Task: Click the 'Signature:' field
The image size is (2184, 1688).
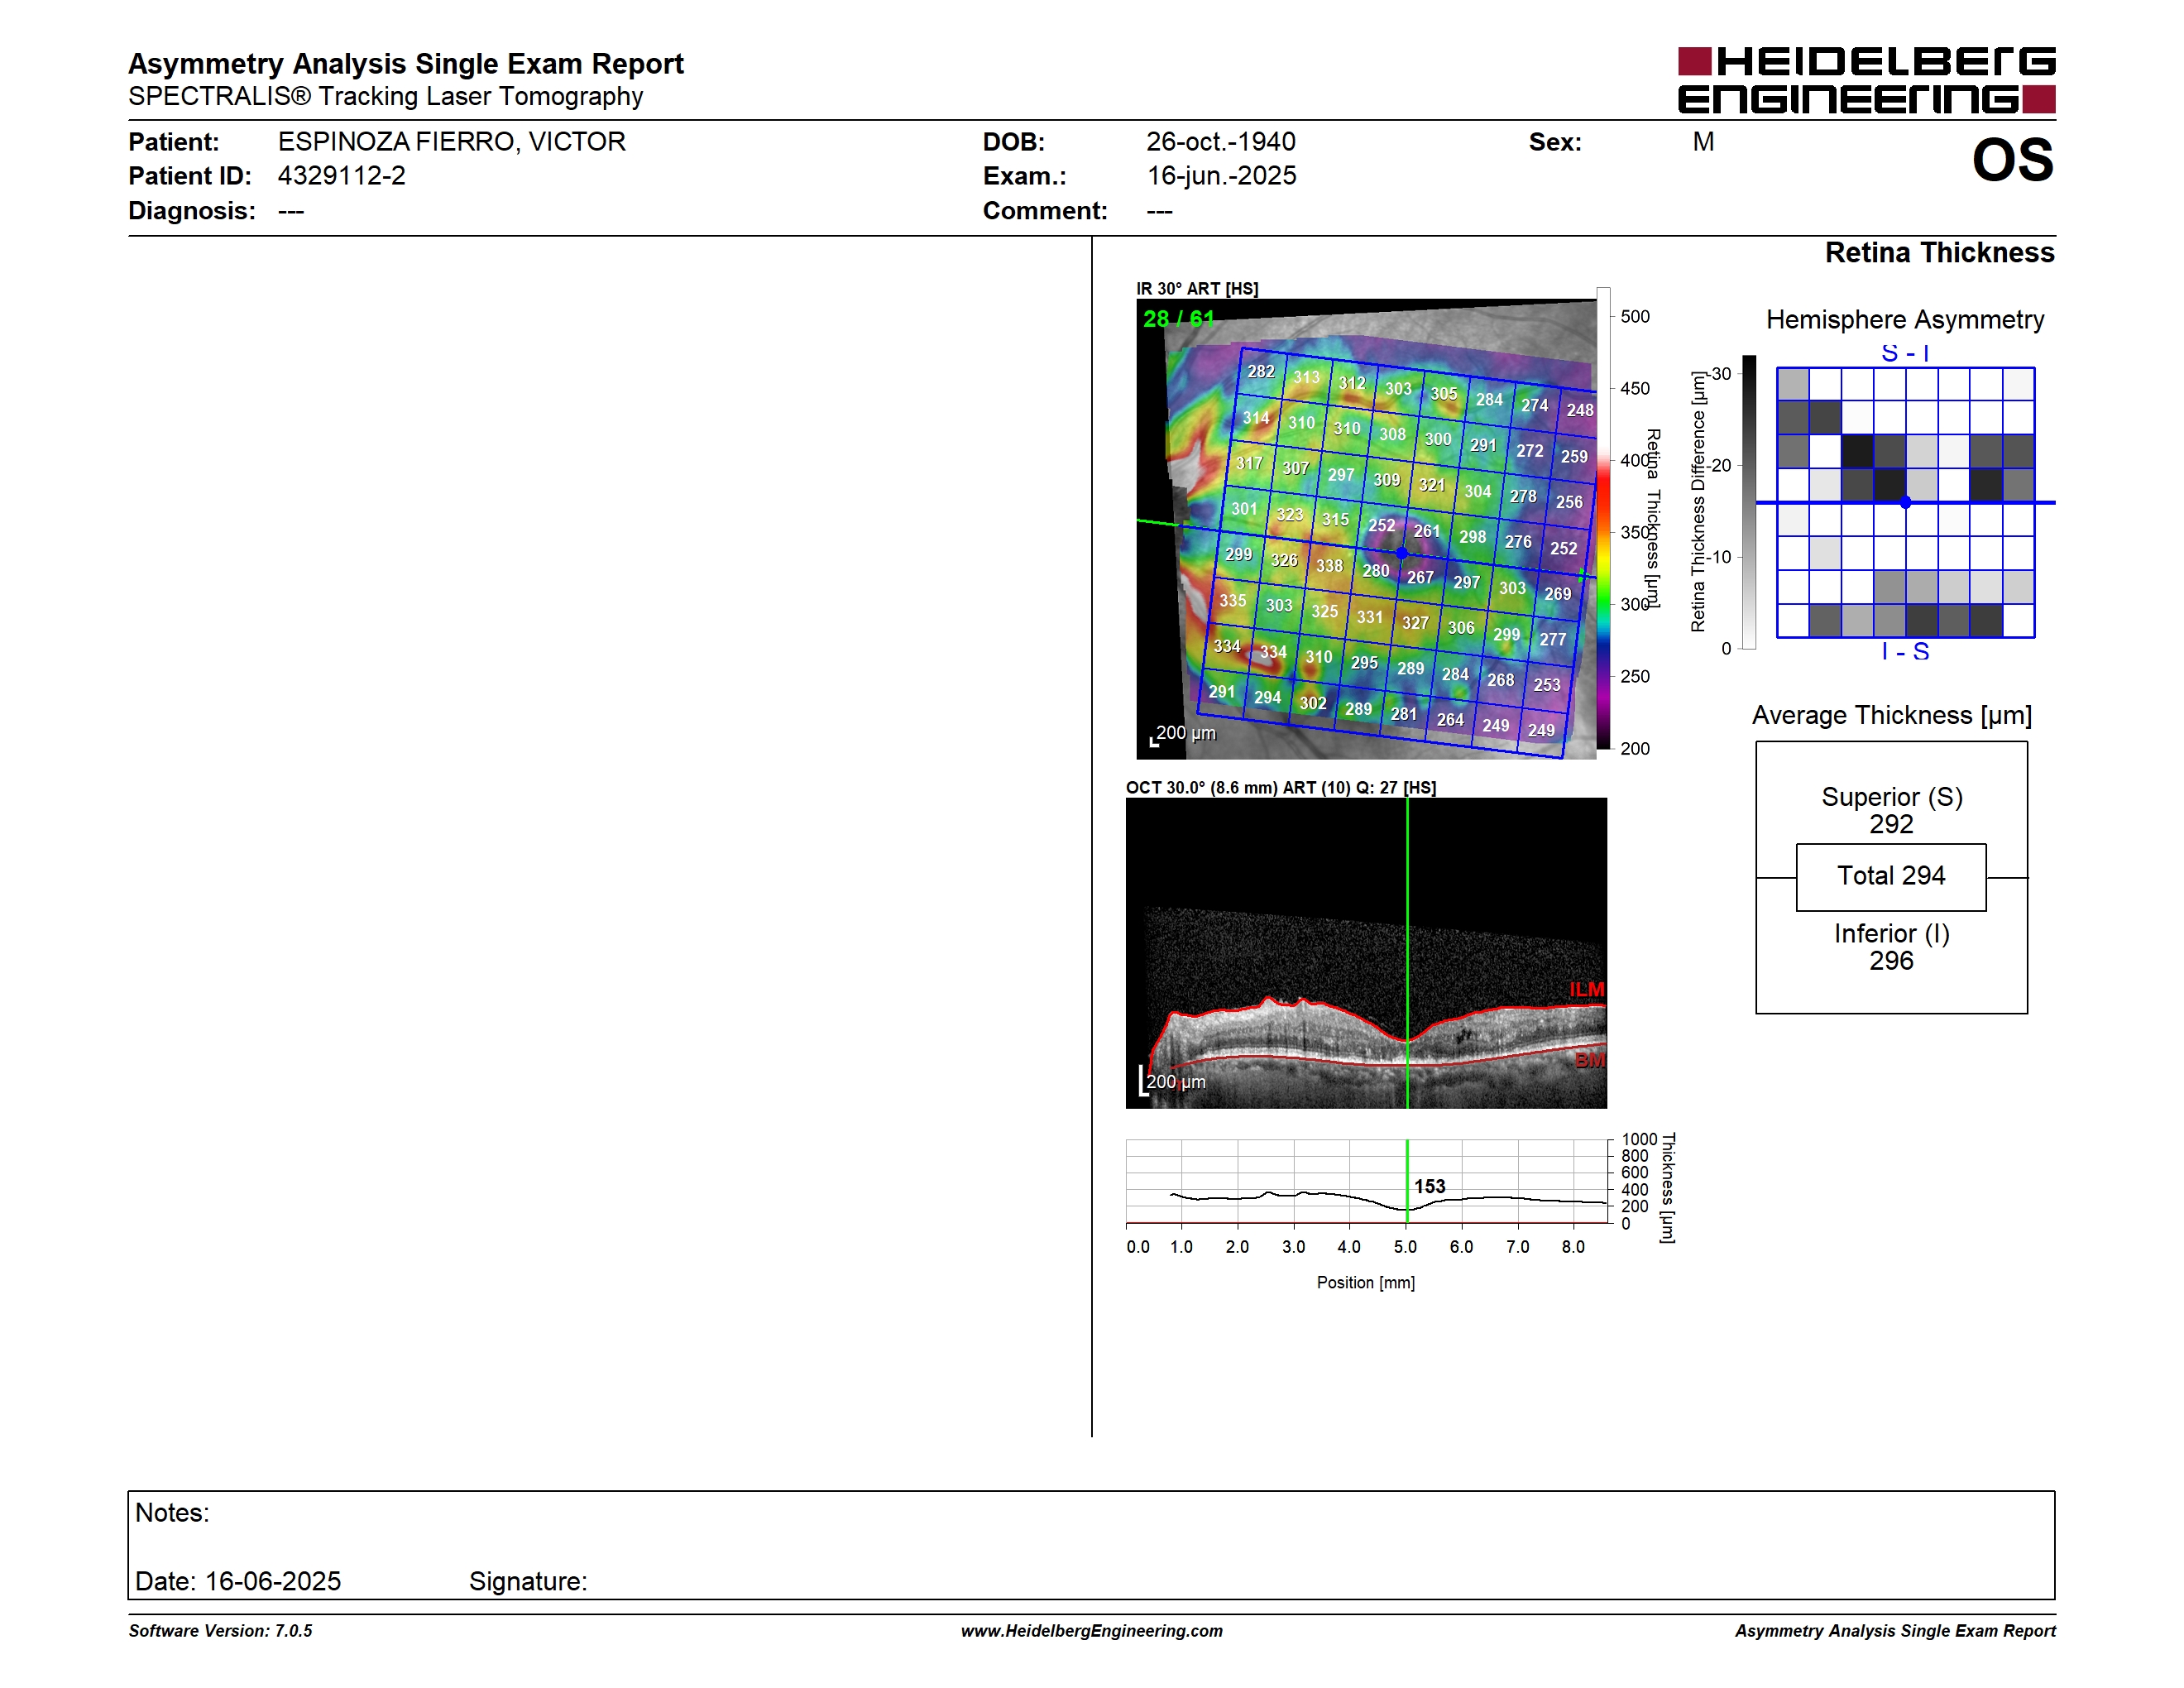Action: point(528,1582)
